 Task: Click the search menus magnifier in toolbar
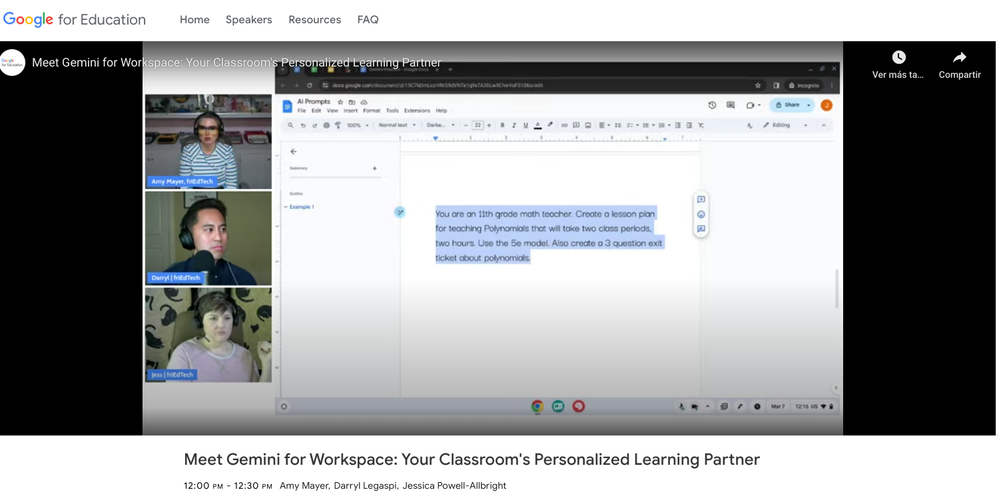pos(291,125)
